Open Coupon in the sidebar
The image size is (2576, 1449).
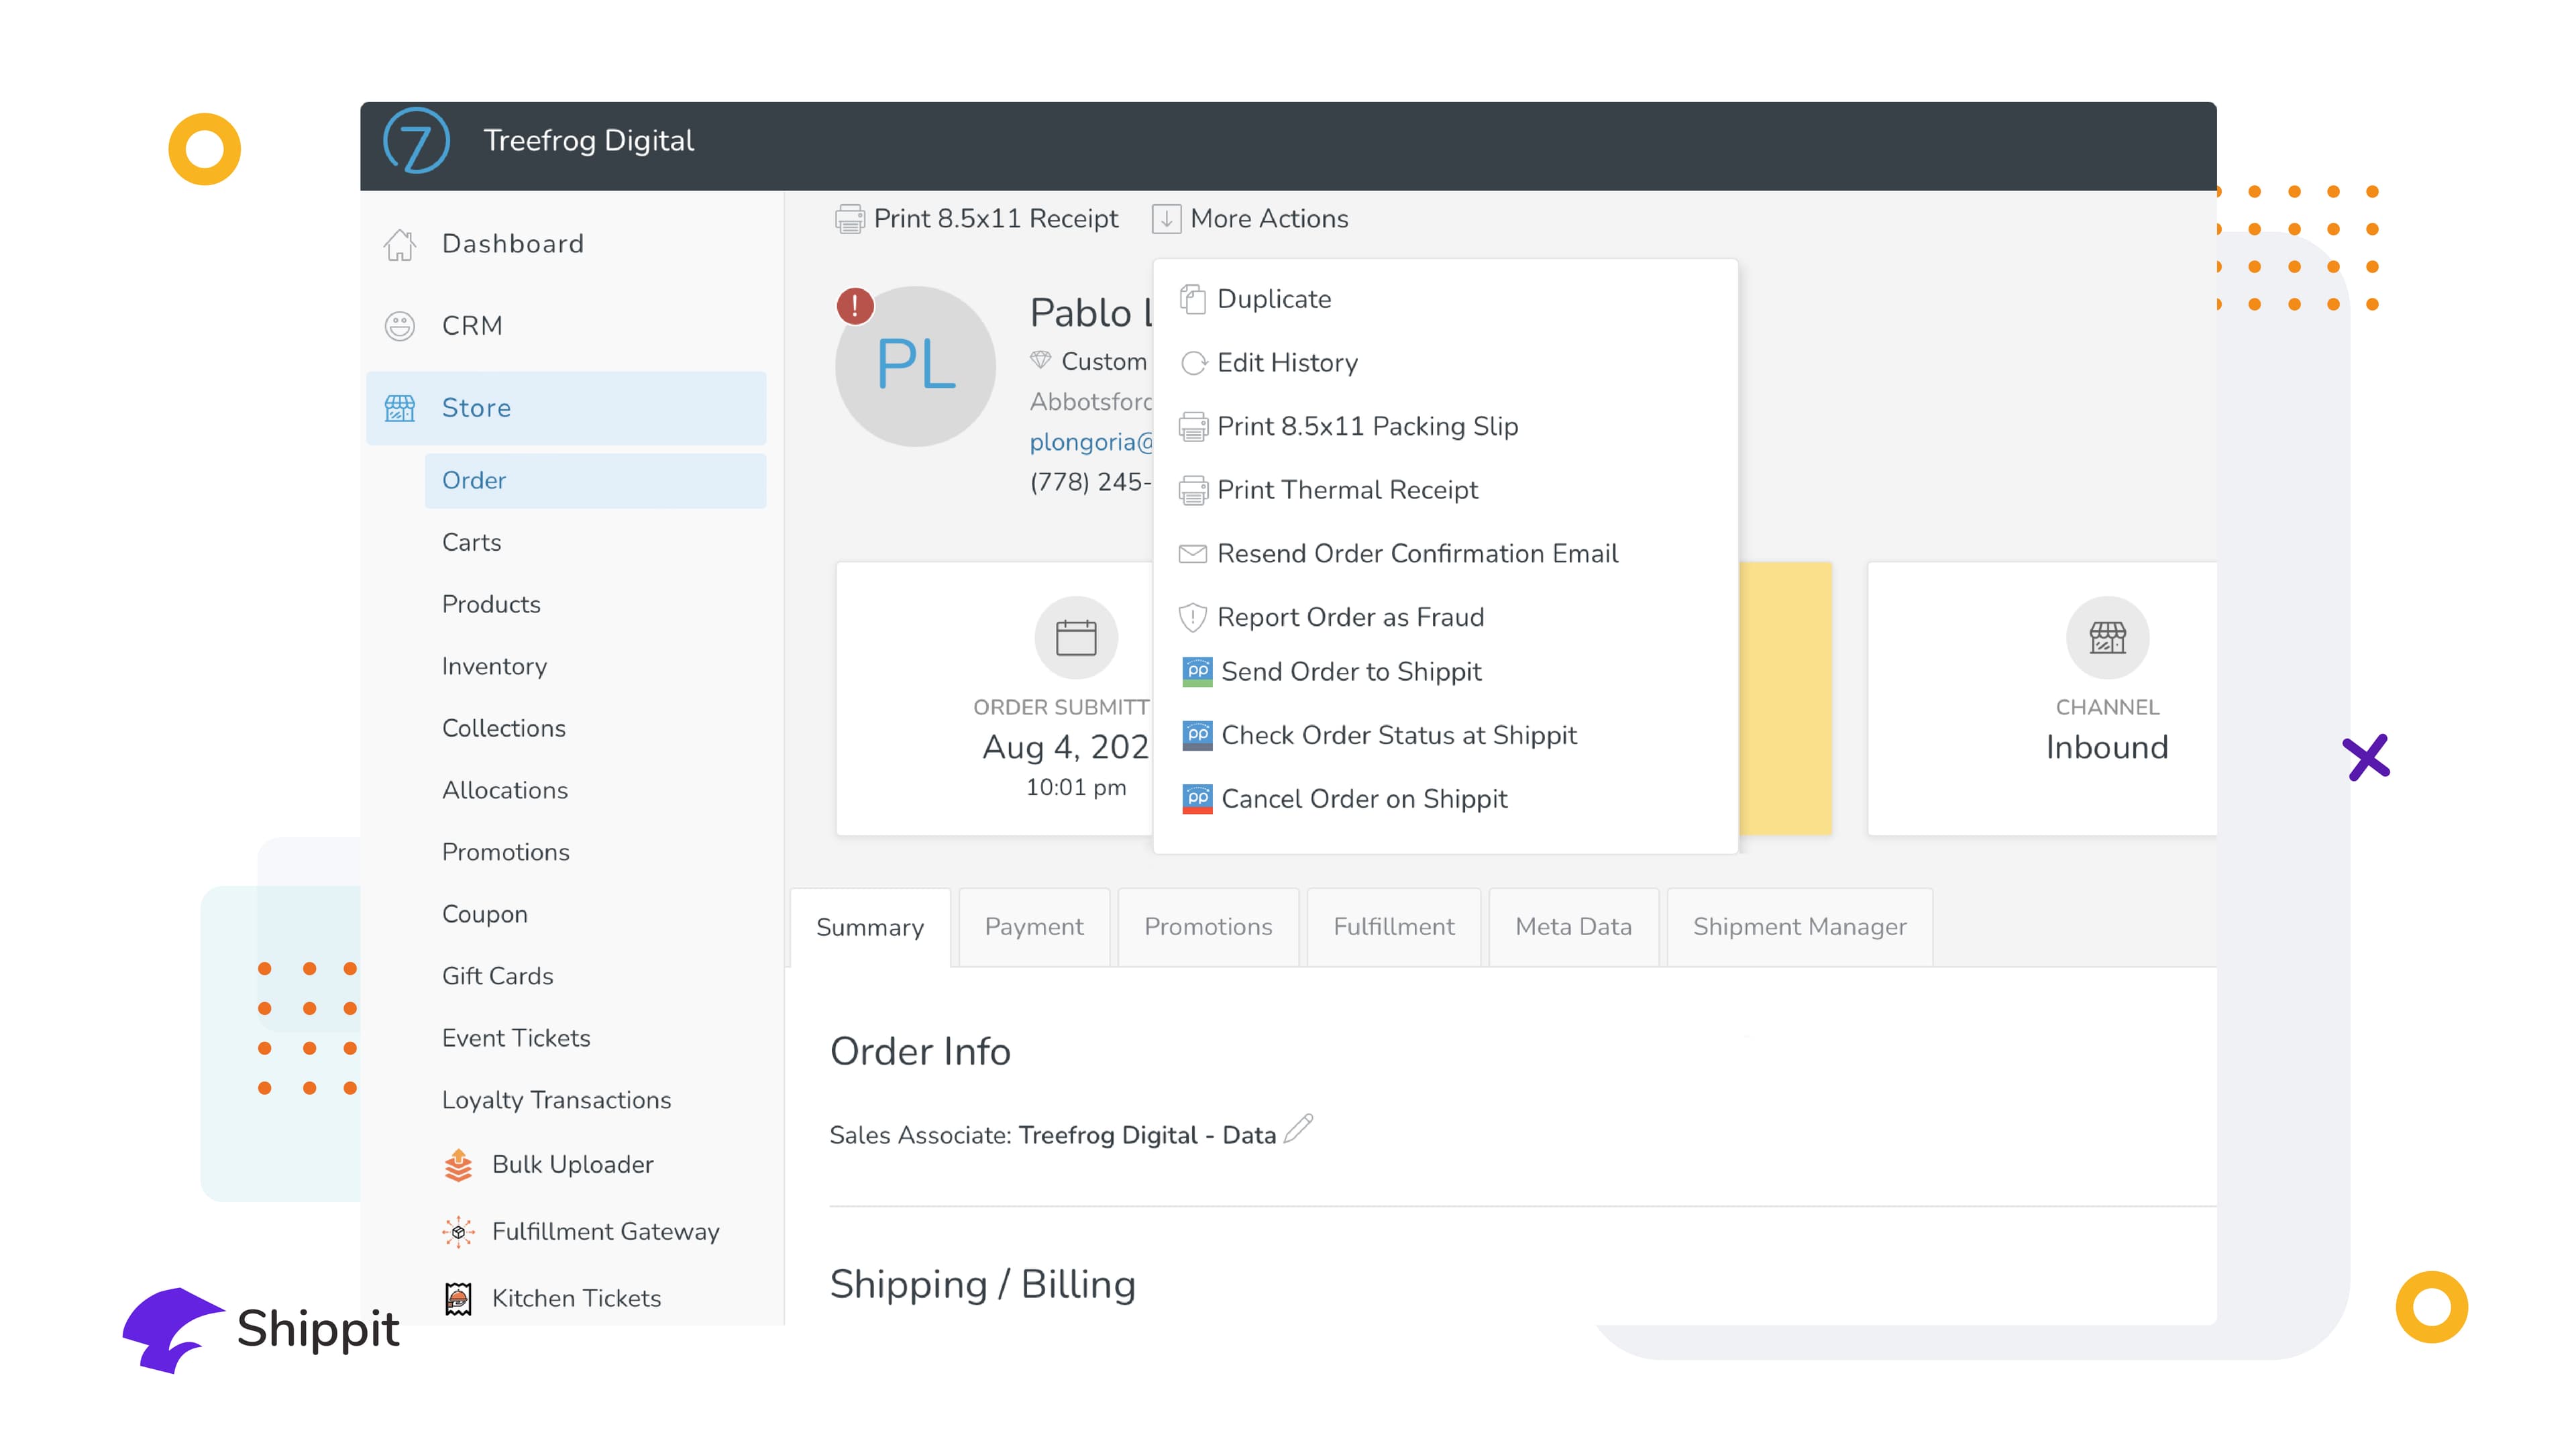[484, 915]
